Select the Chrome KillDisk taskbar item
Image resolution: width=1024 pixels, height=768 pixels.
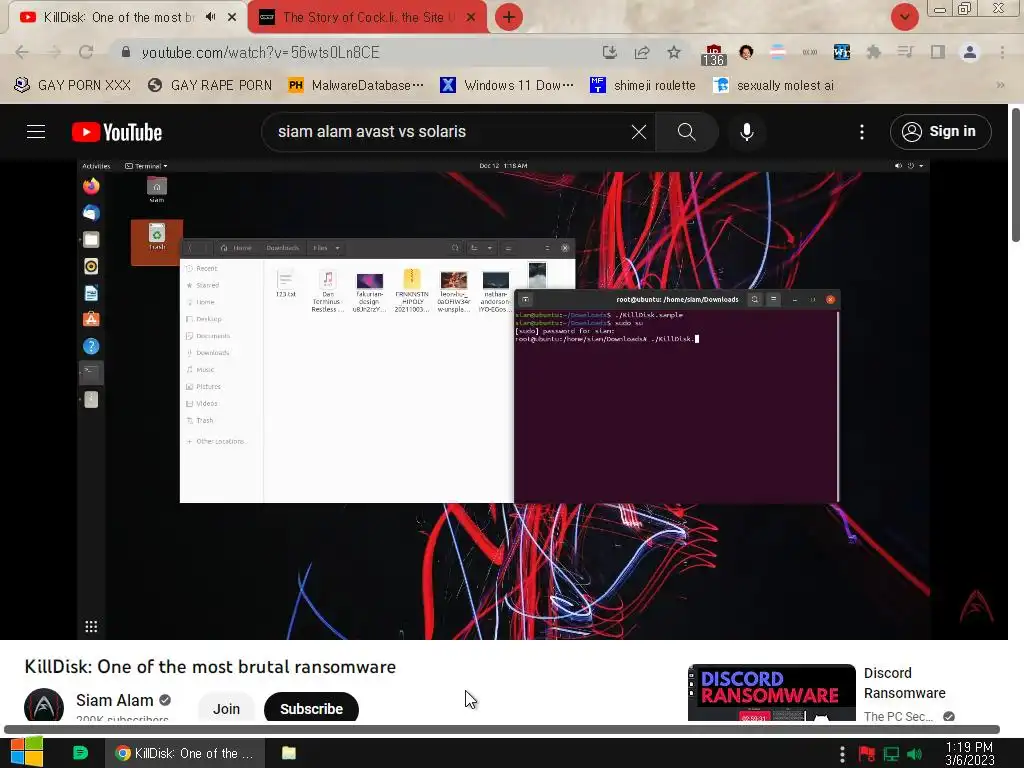coord(185,753)
